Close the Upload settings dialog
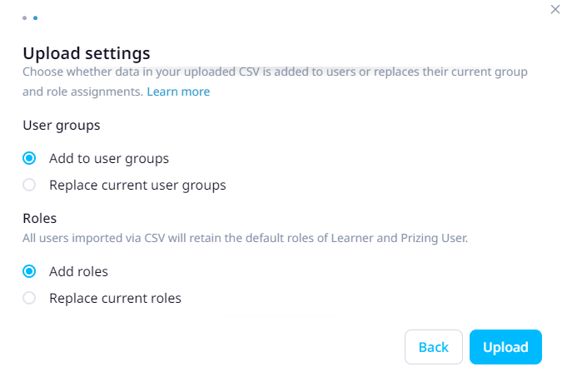The height and width of the screenshot is (376, 562). 555,9
